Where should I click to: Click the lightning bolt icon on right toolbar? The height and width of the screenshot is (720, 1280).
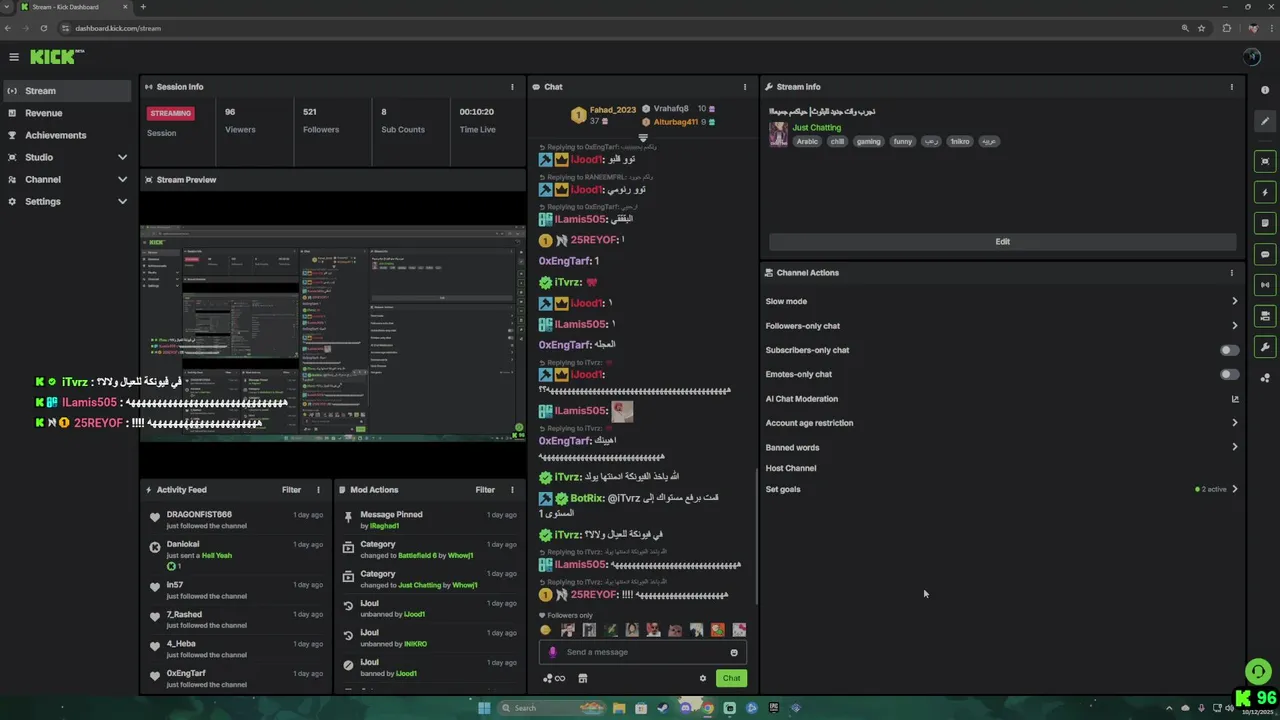click(1265, 192)
